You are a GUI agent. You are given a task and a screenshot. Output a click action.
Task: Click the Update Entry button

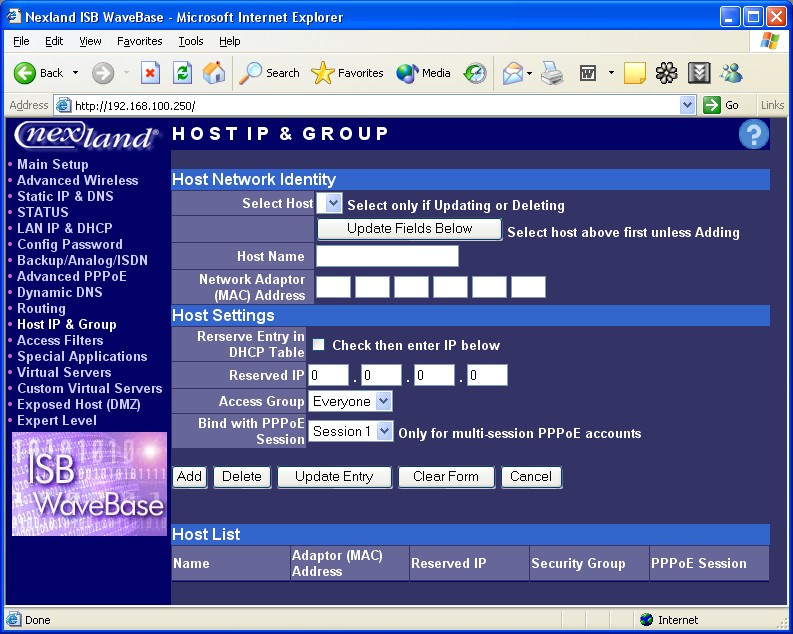pyautogui.click(x=334, y=477)
